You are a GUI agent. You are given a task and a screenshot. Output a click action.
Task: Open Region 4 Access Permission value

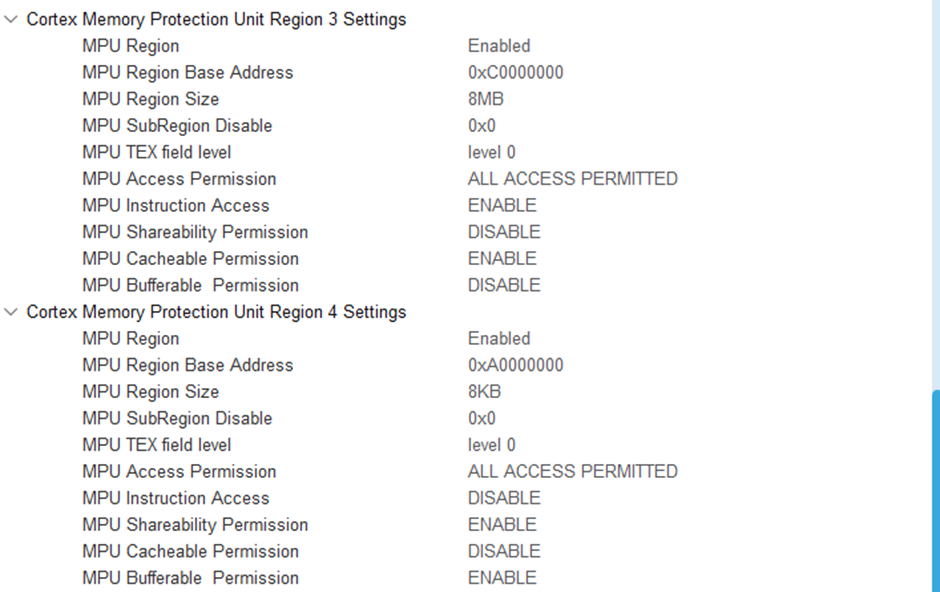click(x=572, y=472)
